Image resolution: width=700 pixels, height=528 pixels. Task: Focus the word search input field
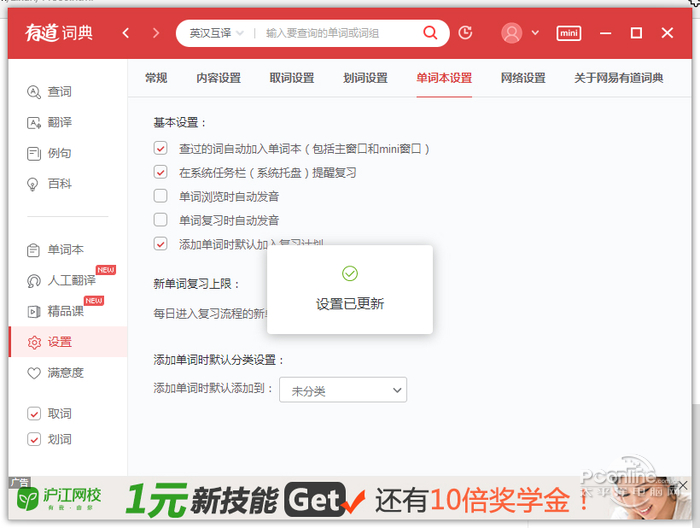[339, 33]
